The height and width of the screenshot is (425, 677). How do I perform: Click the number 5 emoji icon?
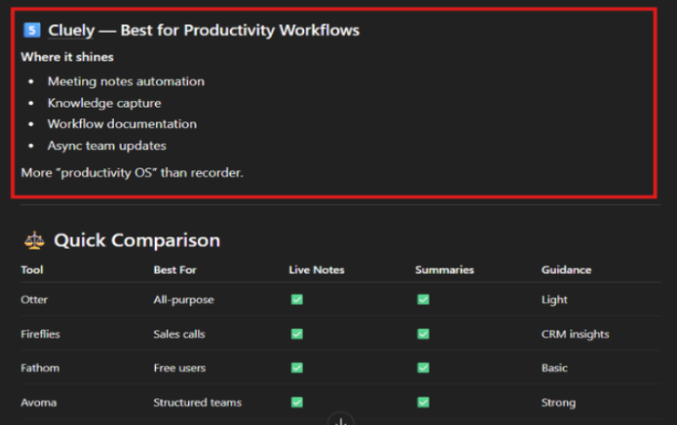(x=32, y=30)
